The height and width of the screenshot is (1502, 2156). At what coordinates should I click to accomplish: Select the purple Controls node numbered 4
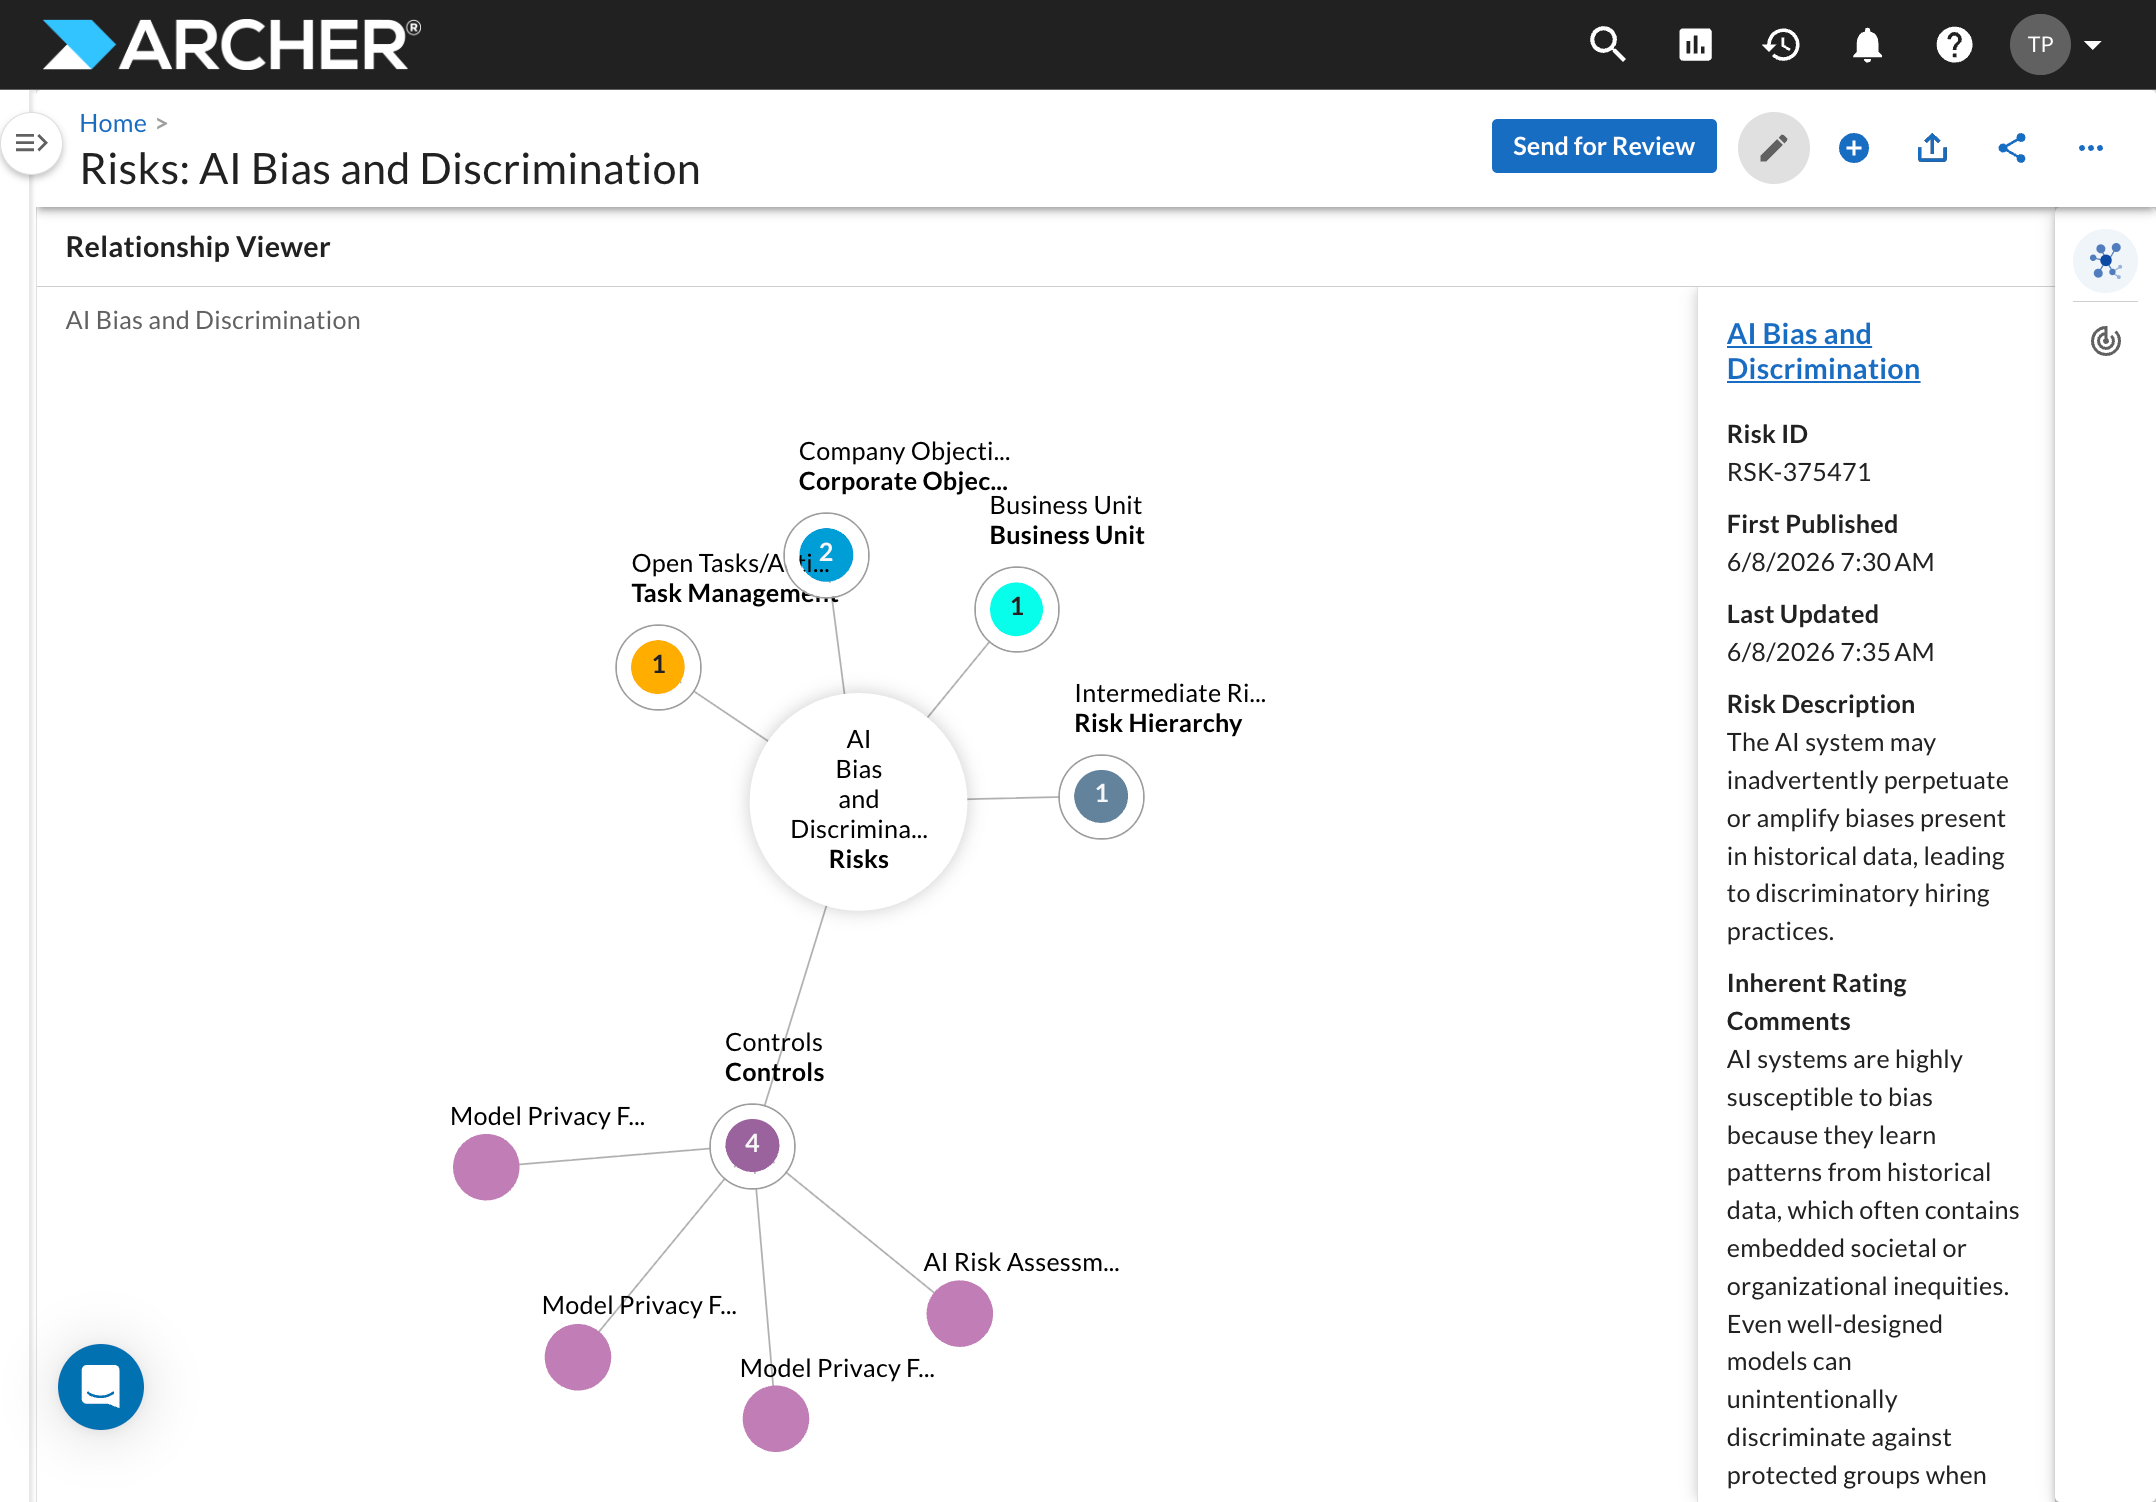coord(752,1146)
